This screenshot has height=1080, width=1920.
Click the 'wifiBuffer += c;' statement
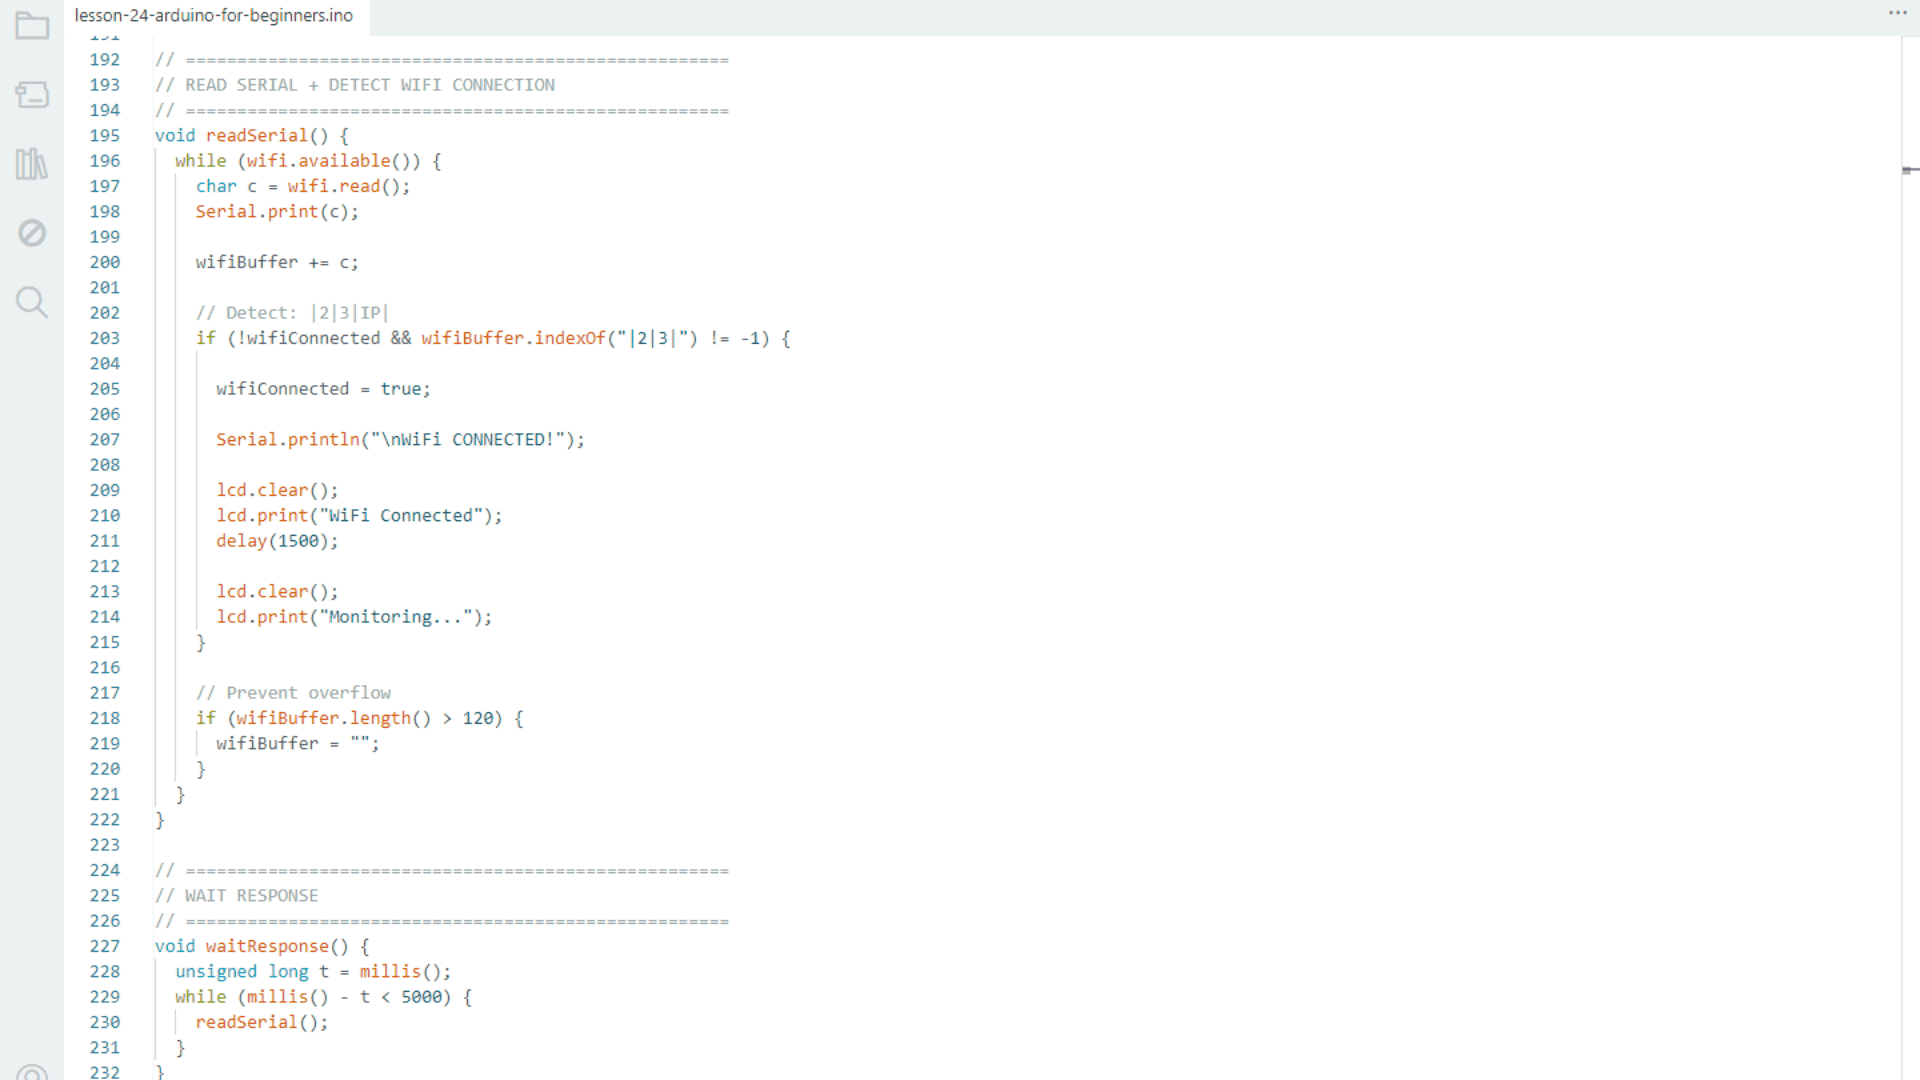tap(277, 263)
